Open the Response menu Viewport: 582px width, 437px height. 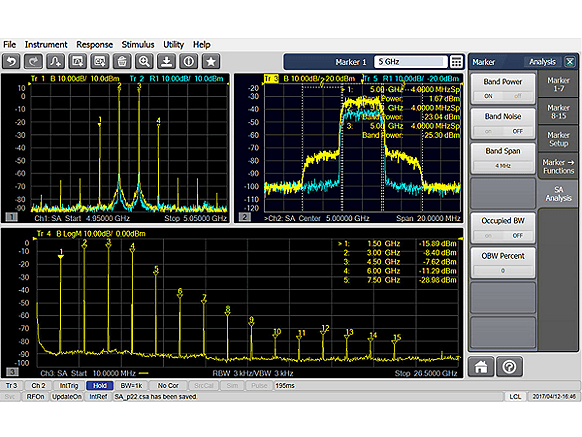coord(94,45)
